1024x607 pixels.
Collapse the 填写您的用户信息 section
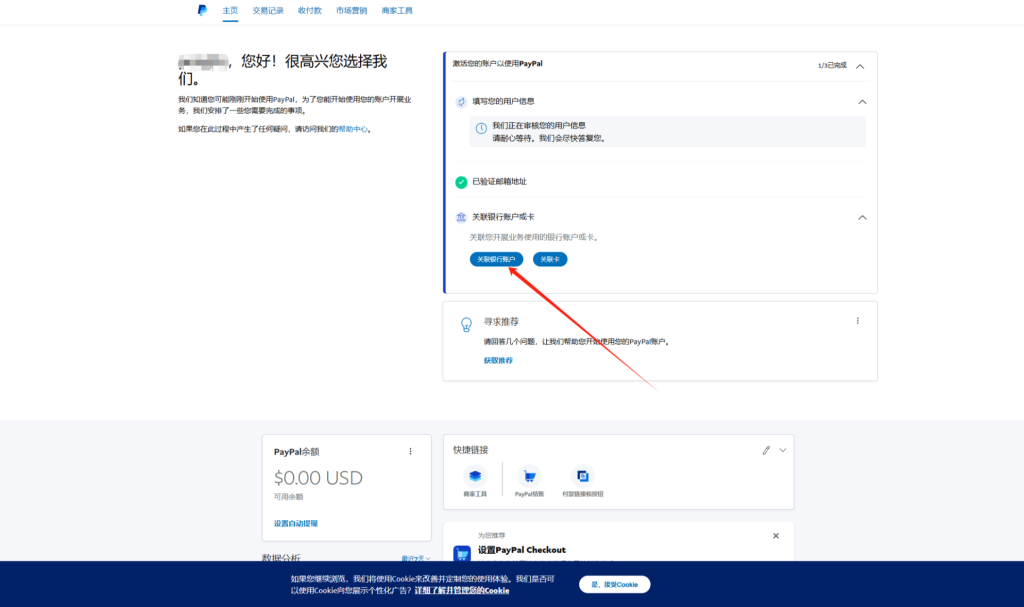(x=861, y=102)
